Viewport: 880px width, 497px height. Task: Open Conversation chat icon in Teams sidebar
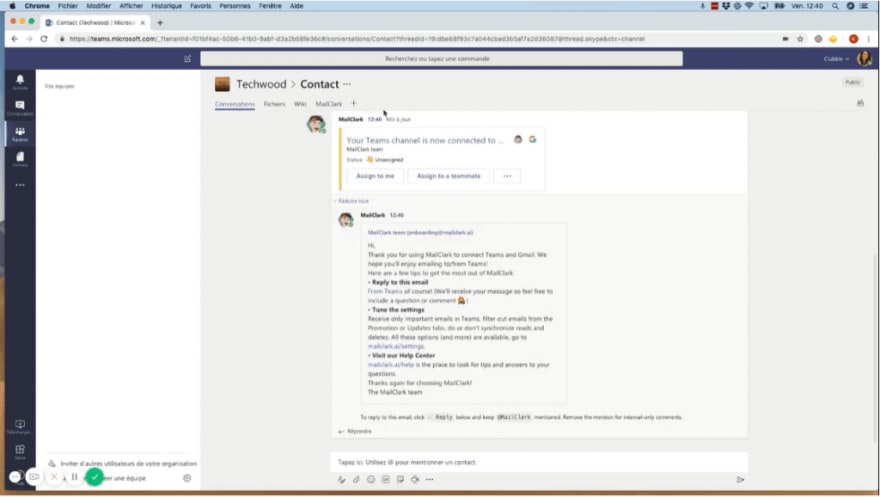coord(20,108)
